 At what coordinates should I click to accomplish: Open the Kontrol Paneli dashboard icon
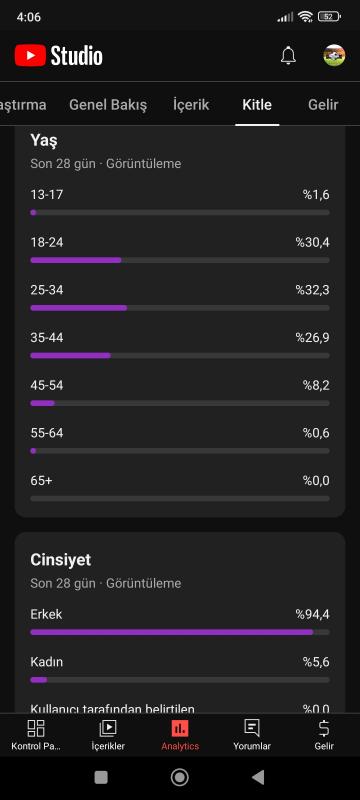coord(36,728)
